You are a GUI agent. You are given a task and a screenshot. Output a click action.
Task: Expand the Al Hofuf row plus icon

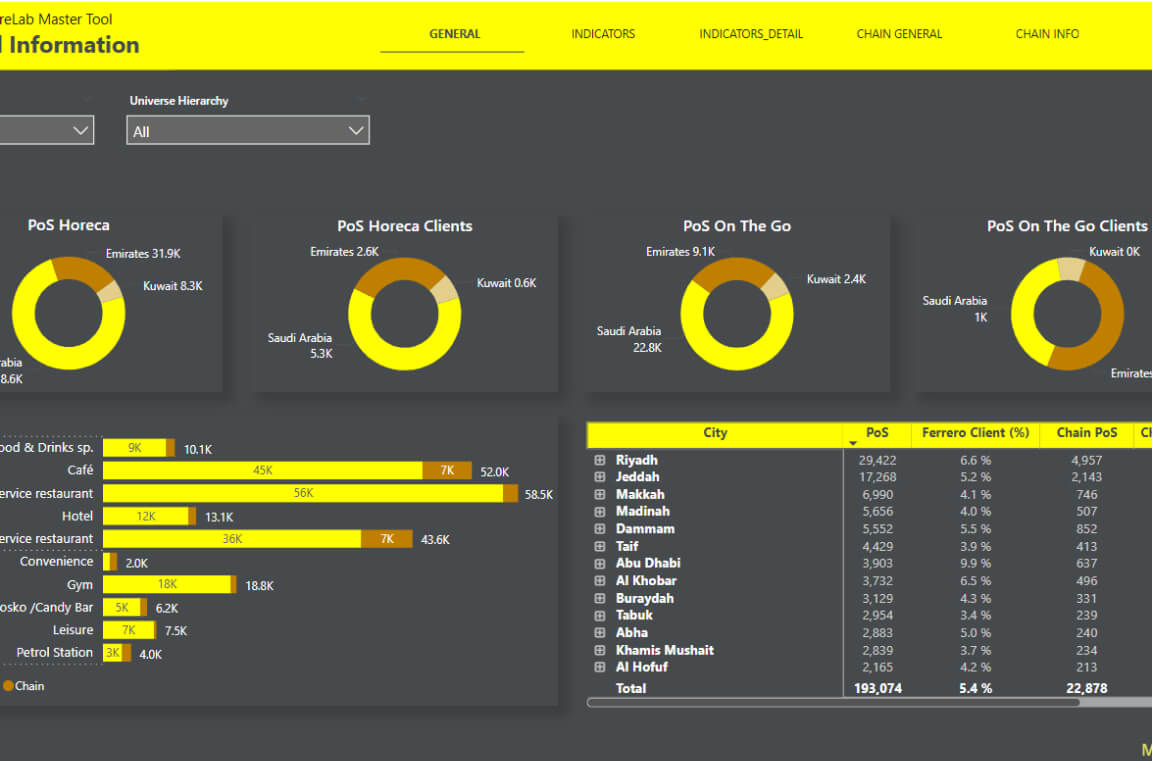[x=600, y=668]
